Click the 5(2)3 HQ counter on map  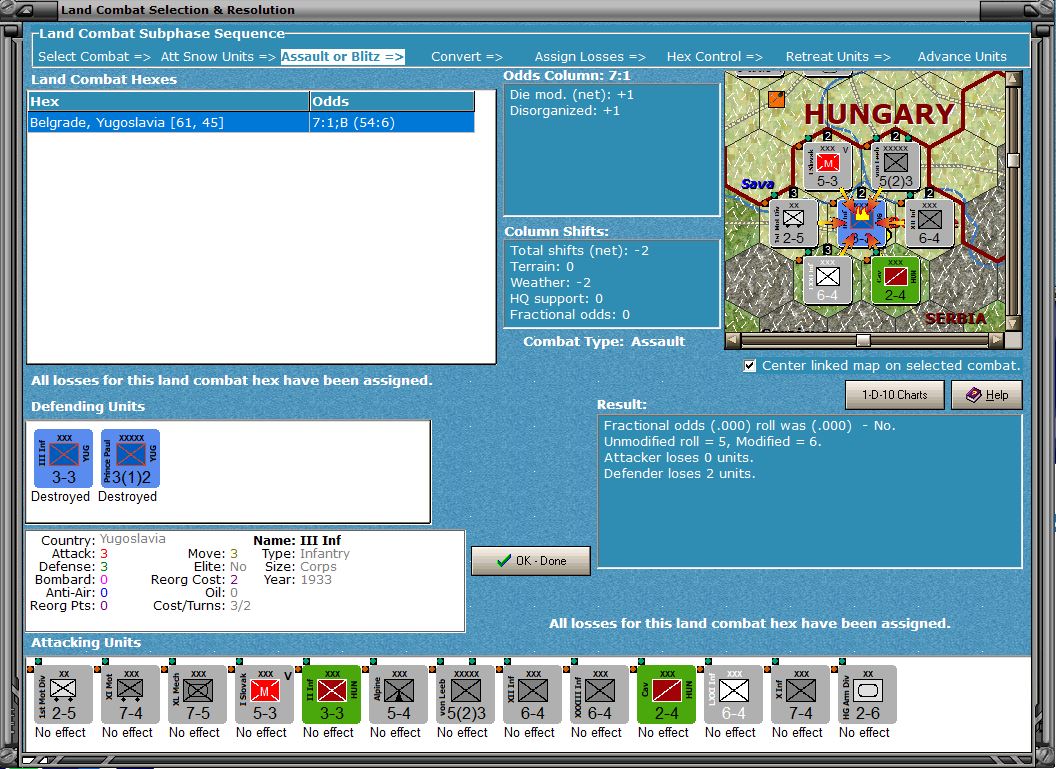coord(896,166)
